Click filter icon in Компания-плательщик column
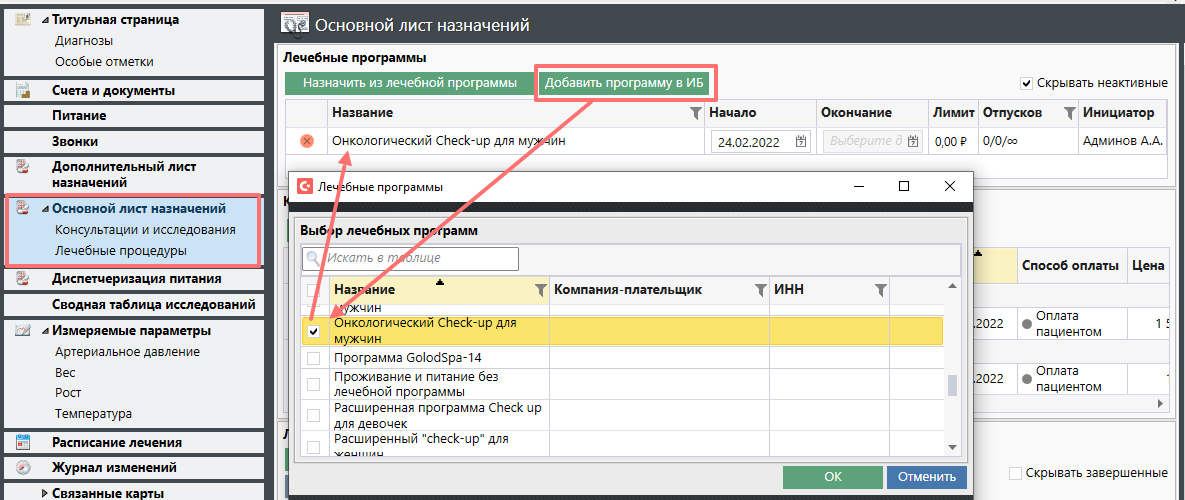The height and width of the screenshot is (500, 1185). [x=759, y=290]
